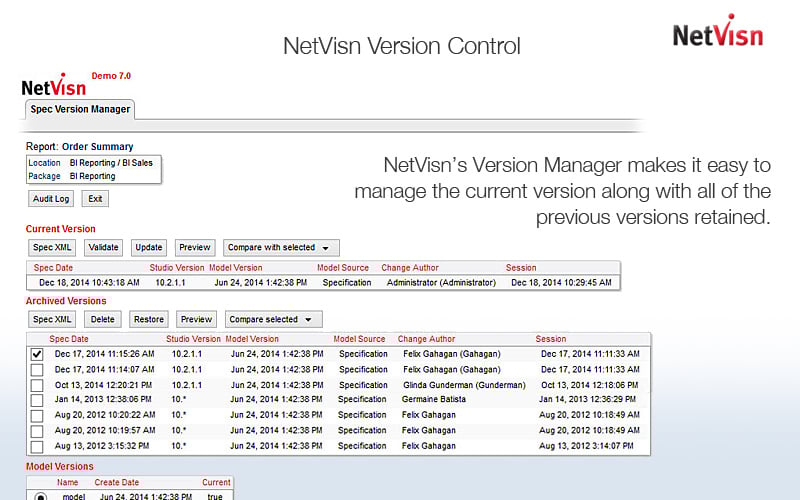The height and width of the screenshot is (500, 800).
Task: Click Update in Current Version
Action: point(149,247)
